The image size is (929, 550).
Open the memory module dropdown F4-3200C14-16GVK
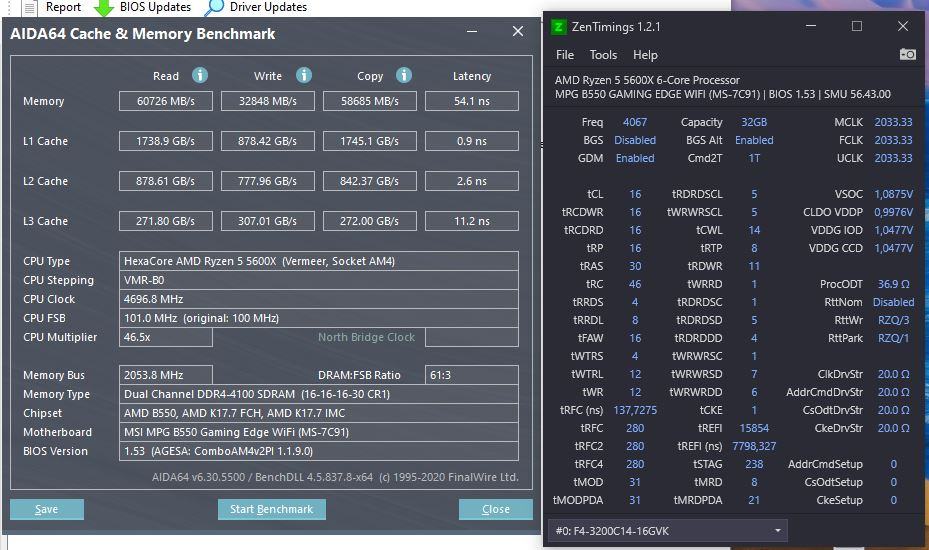tap(668, 531)
